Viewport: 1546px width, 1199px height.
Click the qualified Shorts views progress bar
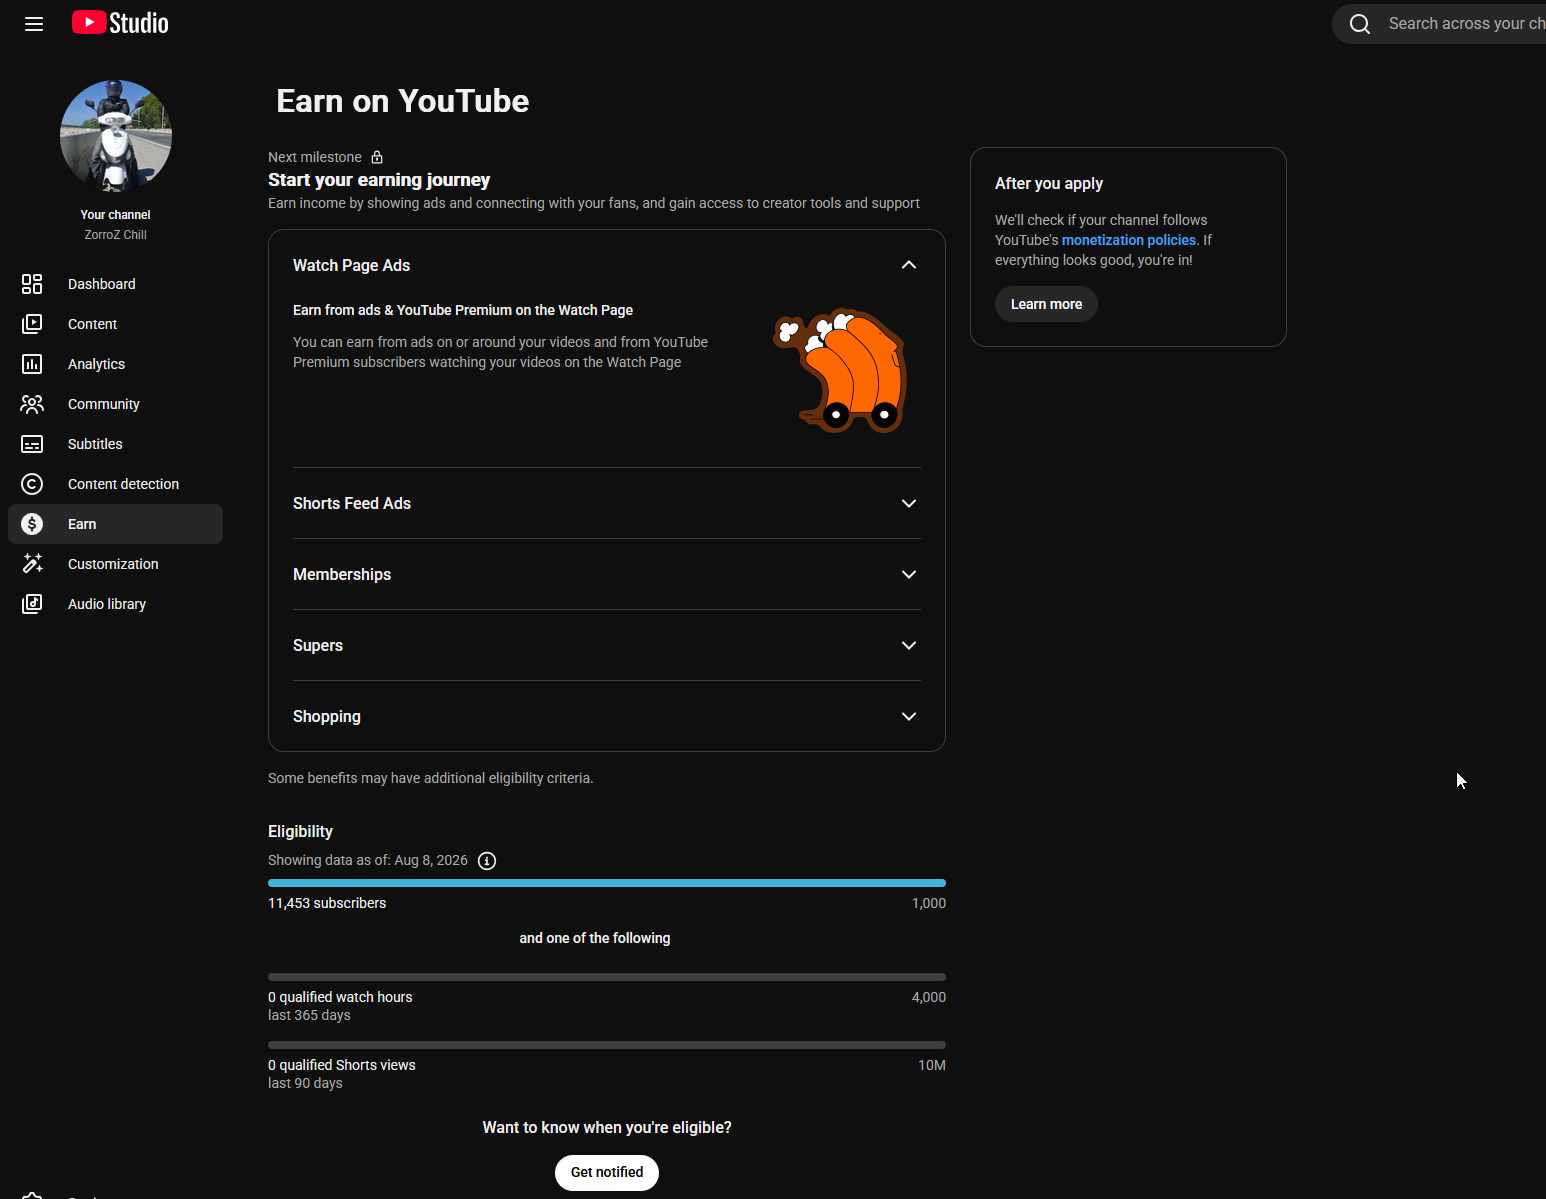click(x=607, y=1045)
